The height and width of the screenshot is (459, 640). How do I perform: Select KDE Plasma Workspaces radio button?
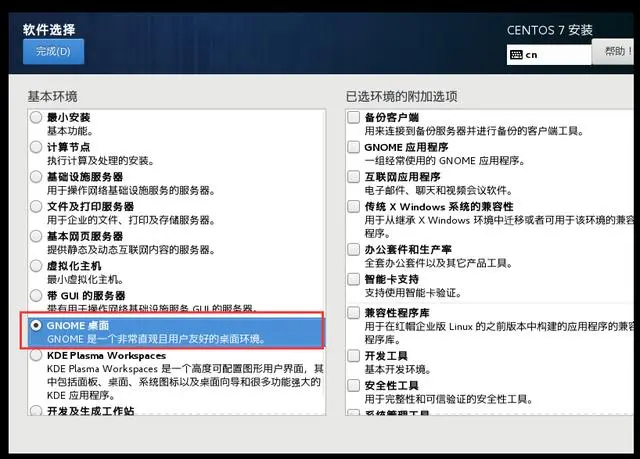click(x=36, y=355)
